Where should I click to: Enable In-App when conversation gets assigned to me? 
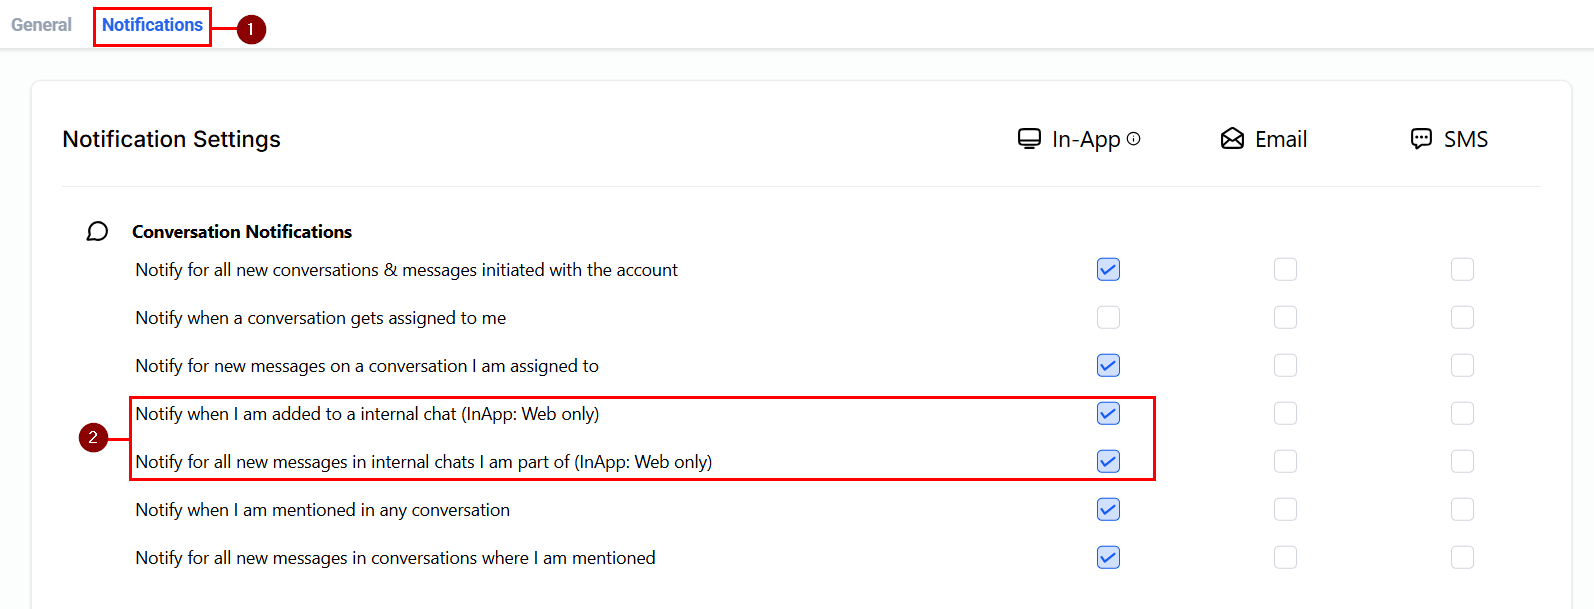(1108, 318)
